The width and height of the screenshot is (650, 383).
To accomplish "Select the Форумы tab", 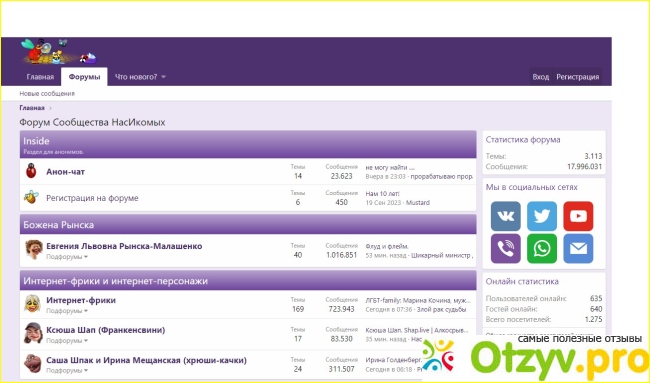I will [84, 77].
